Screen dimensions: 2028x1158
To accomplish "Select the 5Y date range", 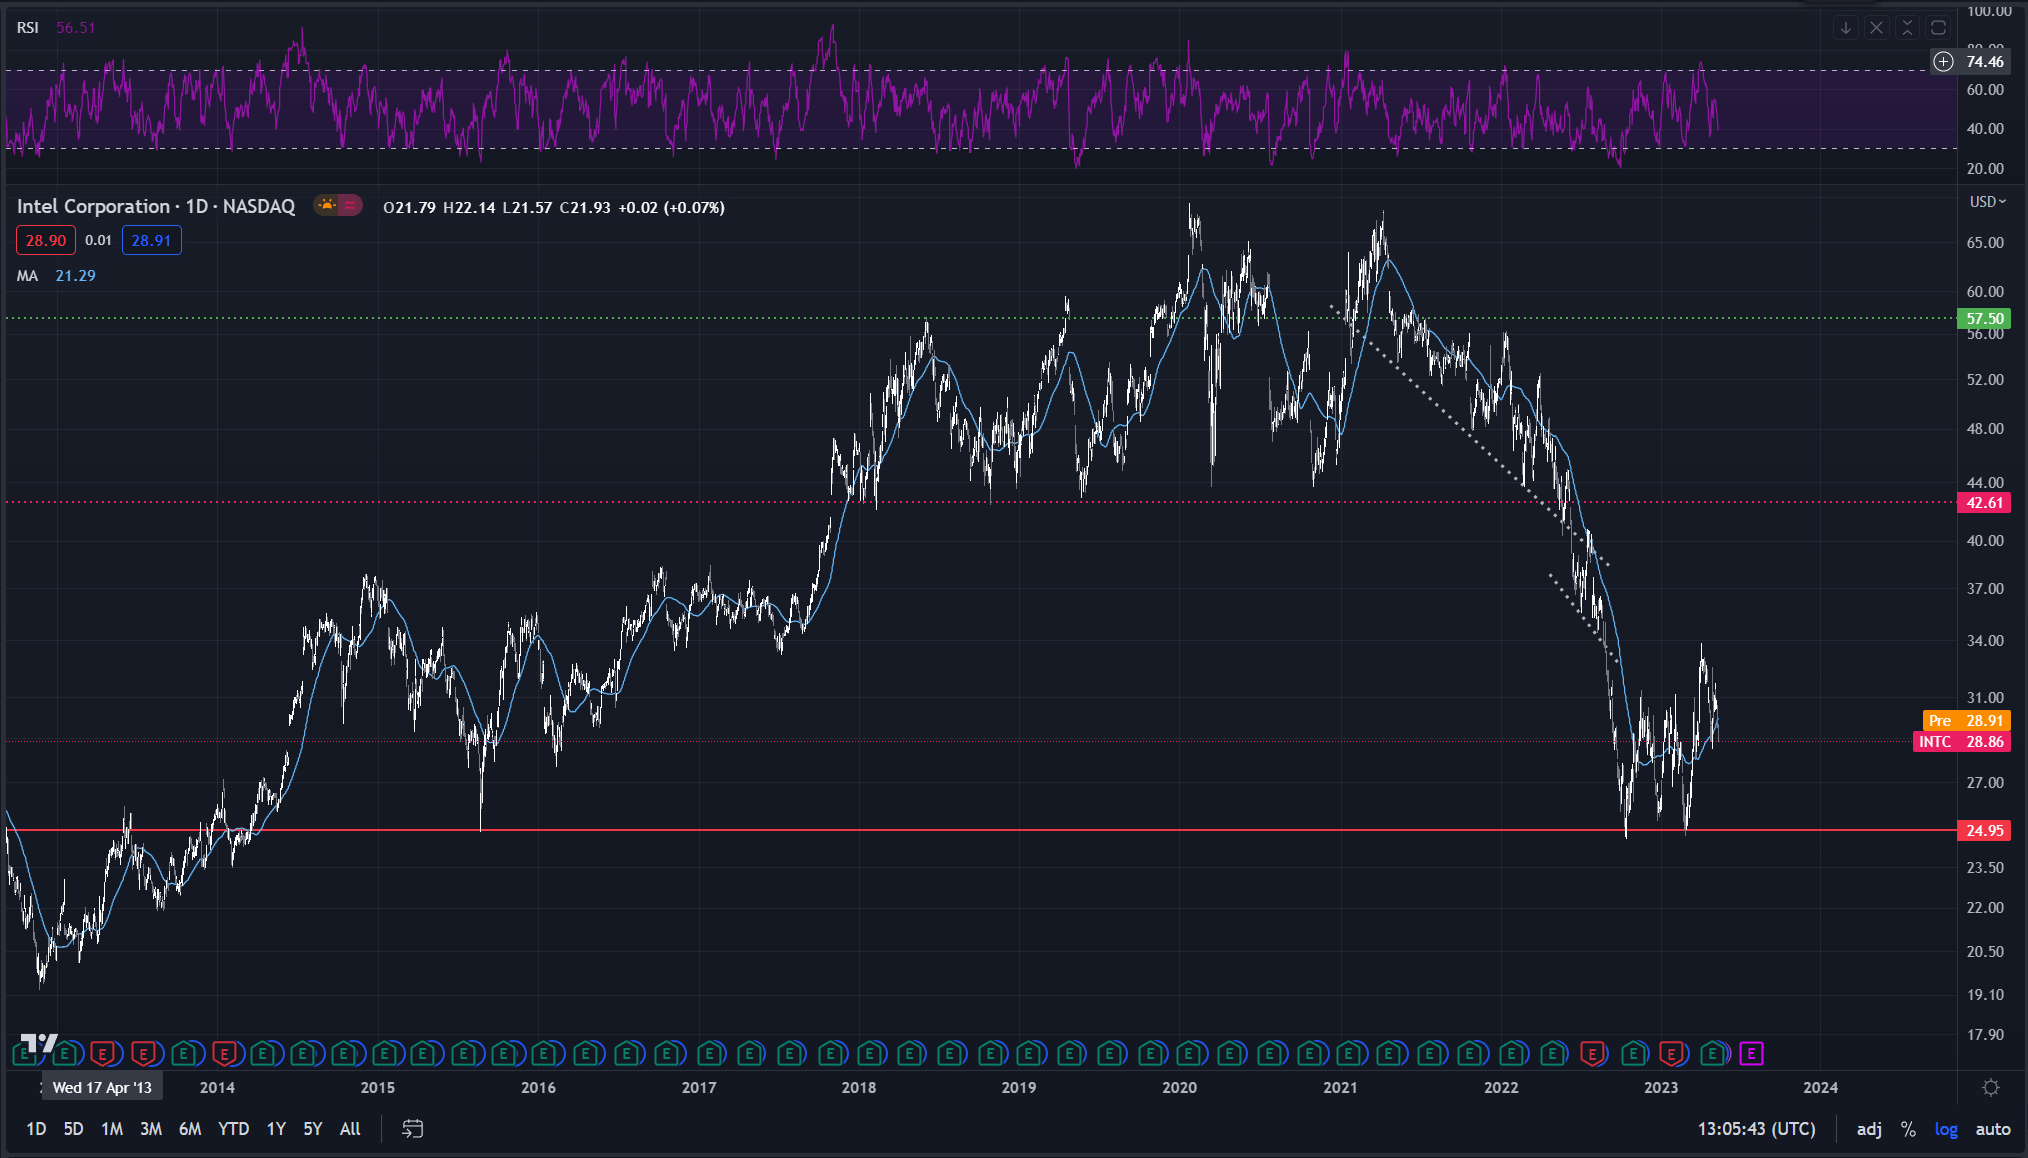I will [x=313, y=1129].
